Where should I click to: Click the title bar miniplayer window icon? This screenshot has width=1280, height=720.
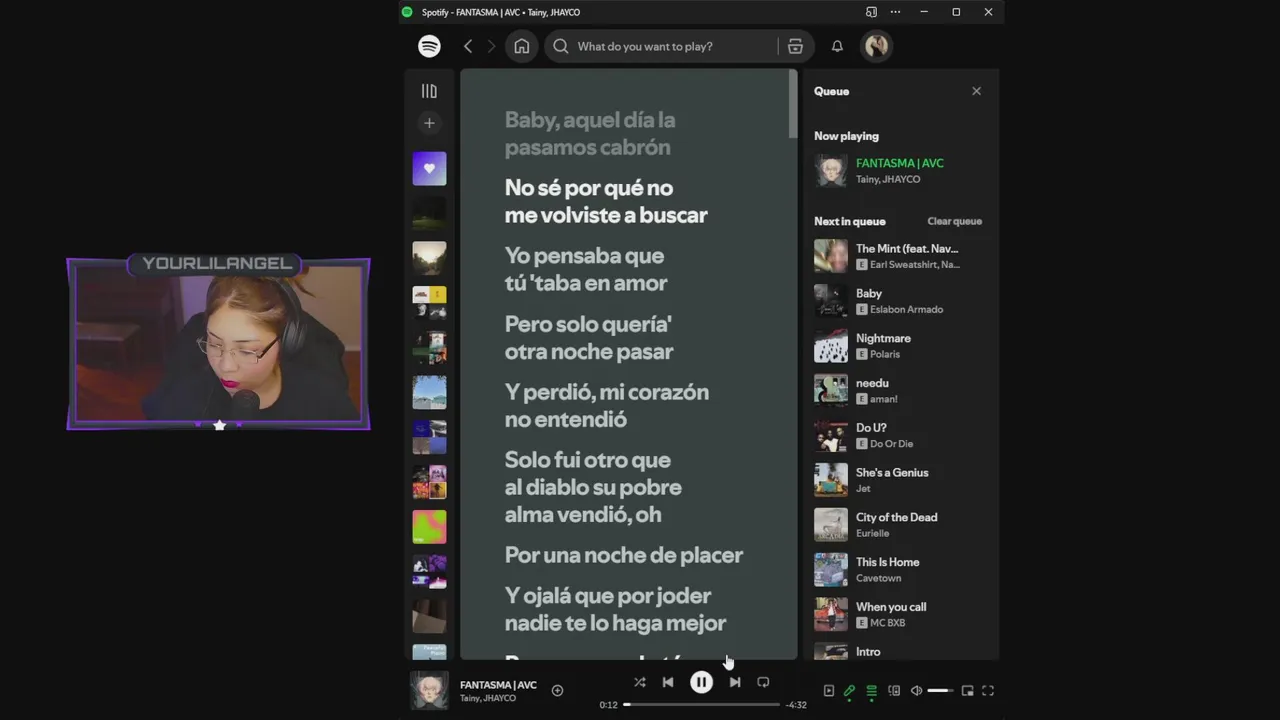coord(871,12)
